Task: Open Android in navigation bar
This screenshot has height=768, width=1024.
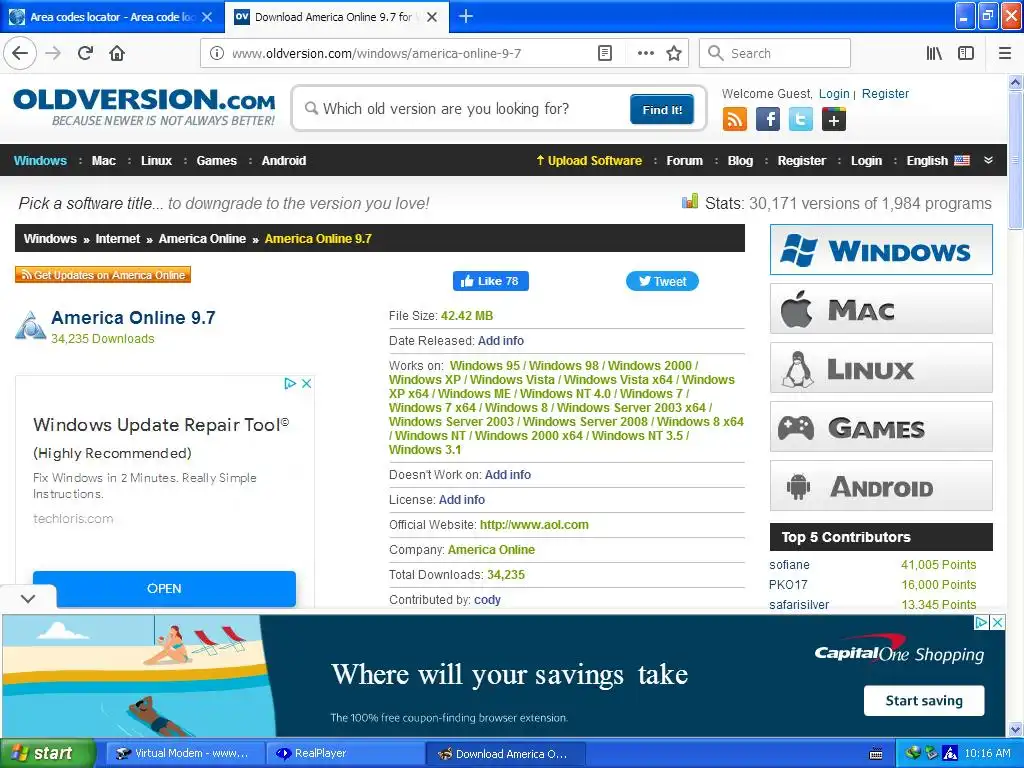Action: 284,161
